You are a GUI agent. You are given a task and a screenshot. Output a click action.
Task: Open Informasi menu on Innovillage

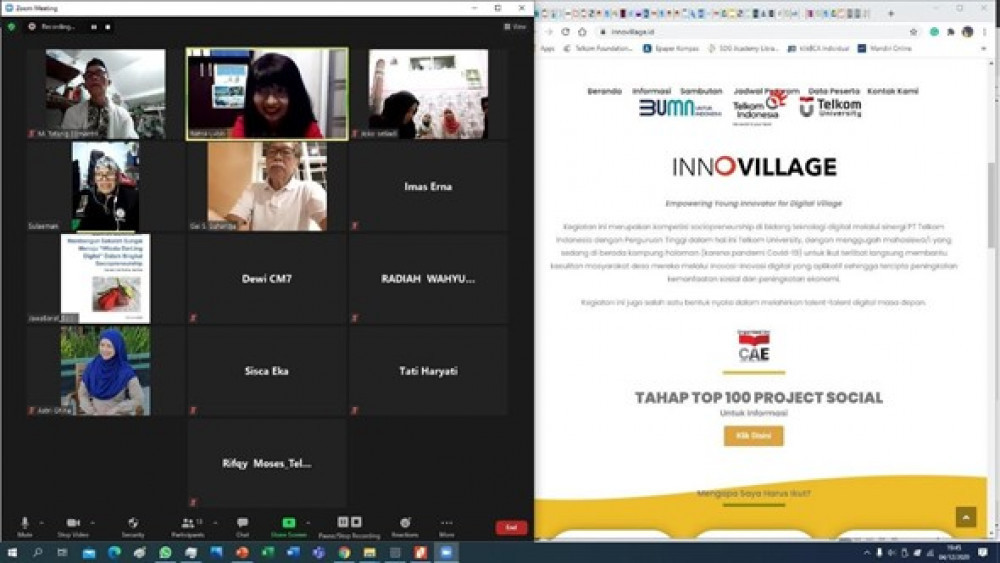[651, 91]
